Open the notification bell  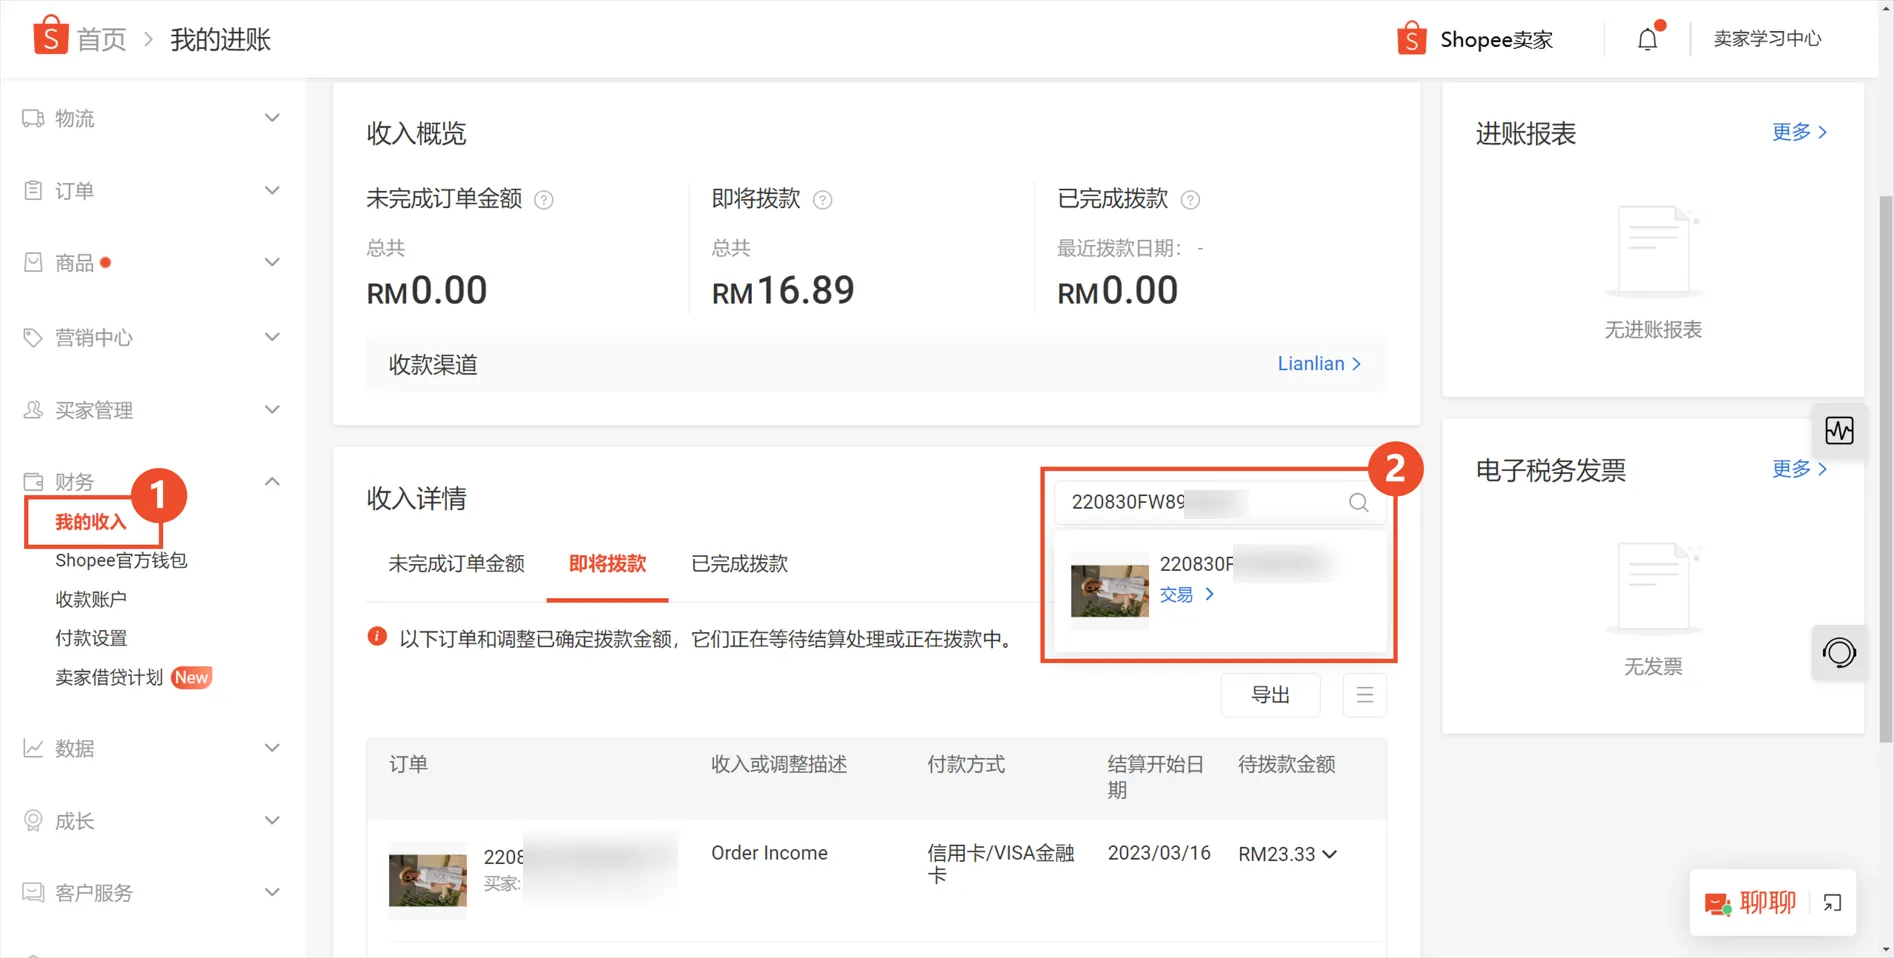(x=1646, y=38)
